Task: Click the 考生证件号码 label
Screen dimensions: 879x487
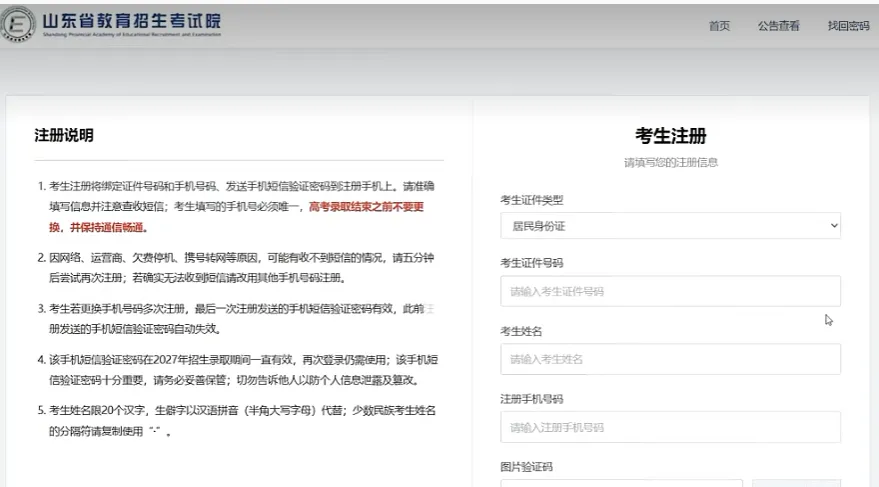Action: click(531, 263)
